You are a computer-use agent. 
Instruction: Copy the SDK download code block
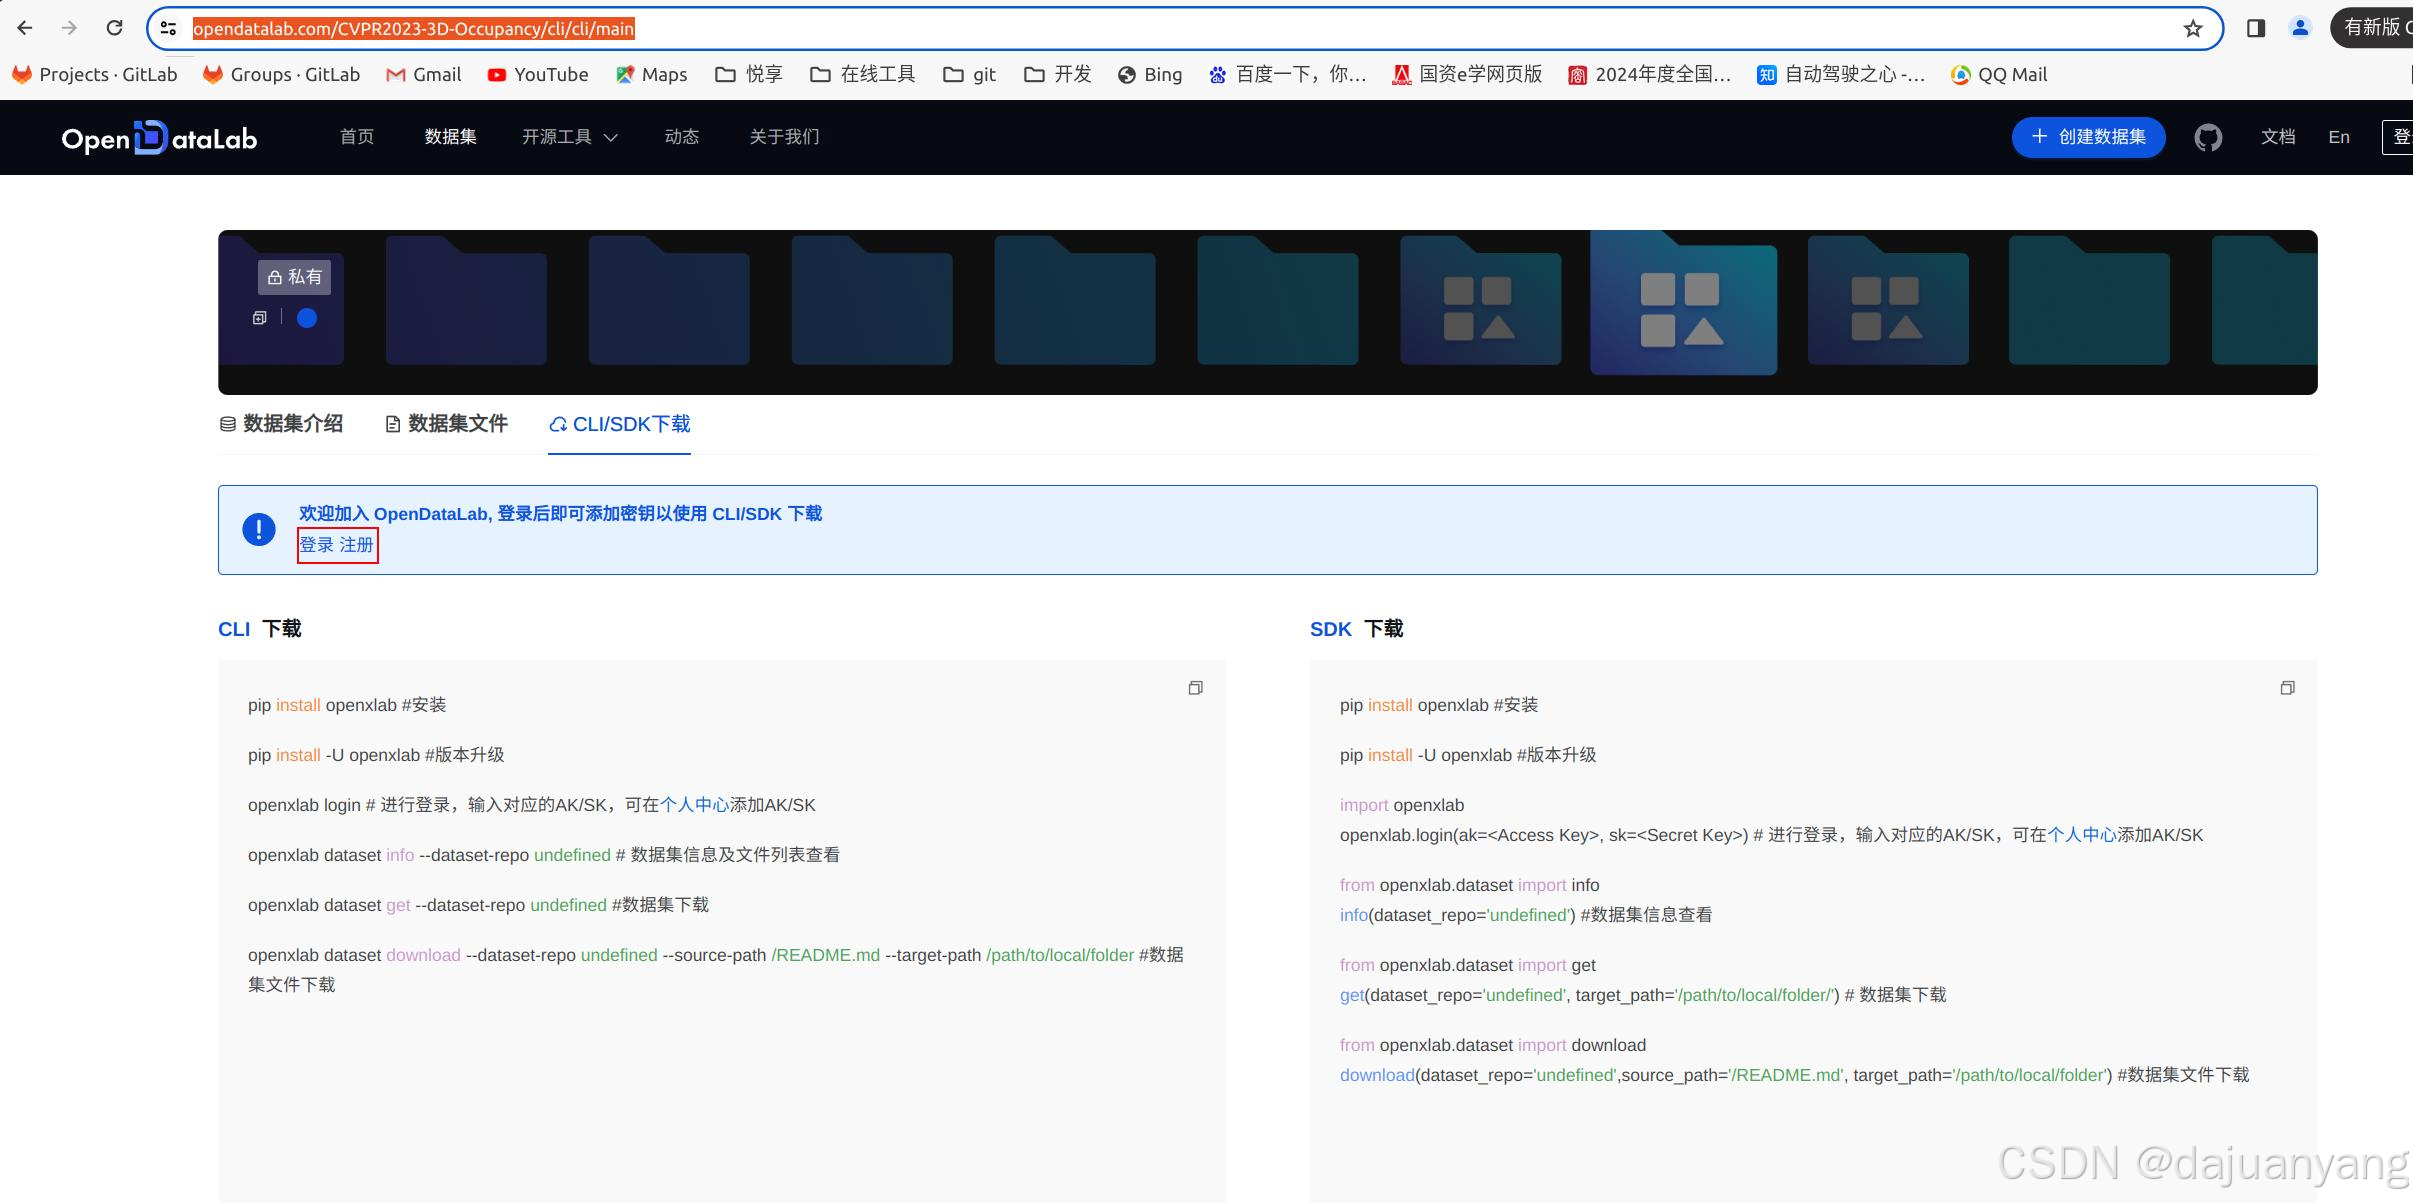click(2286, 688)
